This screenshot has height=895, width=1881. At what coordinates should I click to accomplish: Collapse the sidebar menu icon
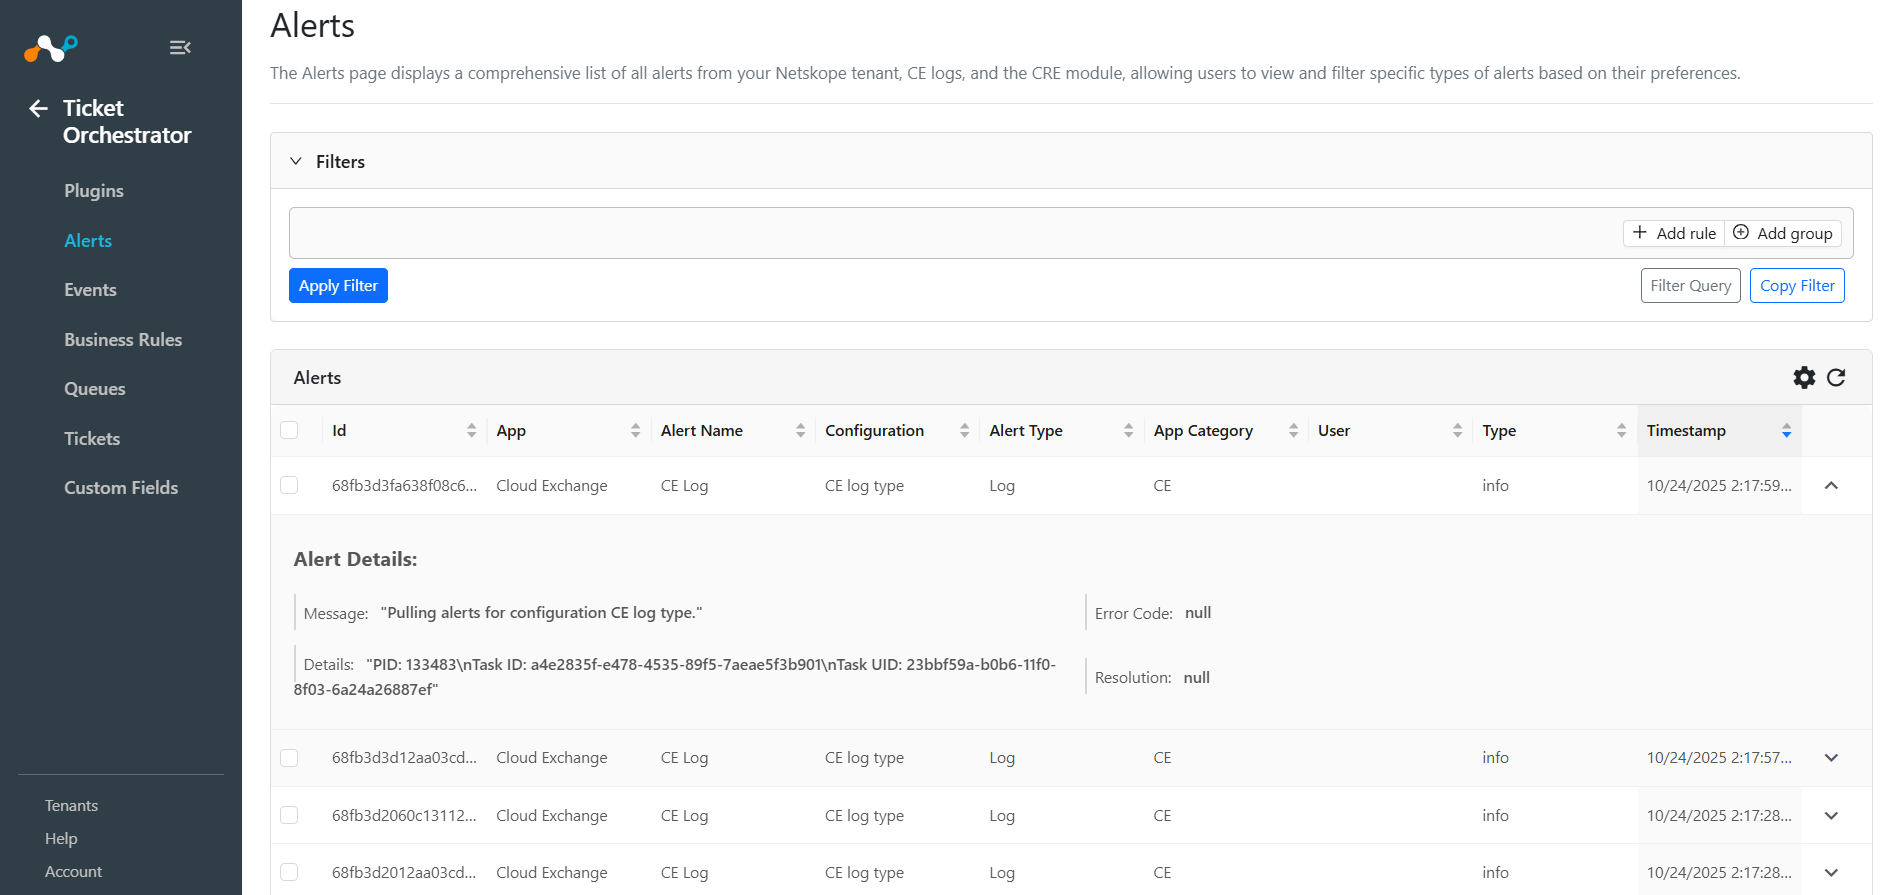tap(180, 47)
